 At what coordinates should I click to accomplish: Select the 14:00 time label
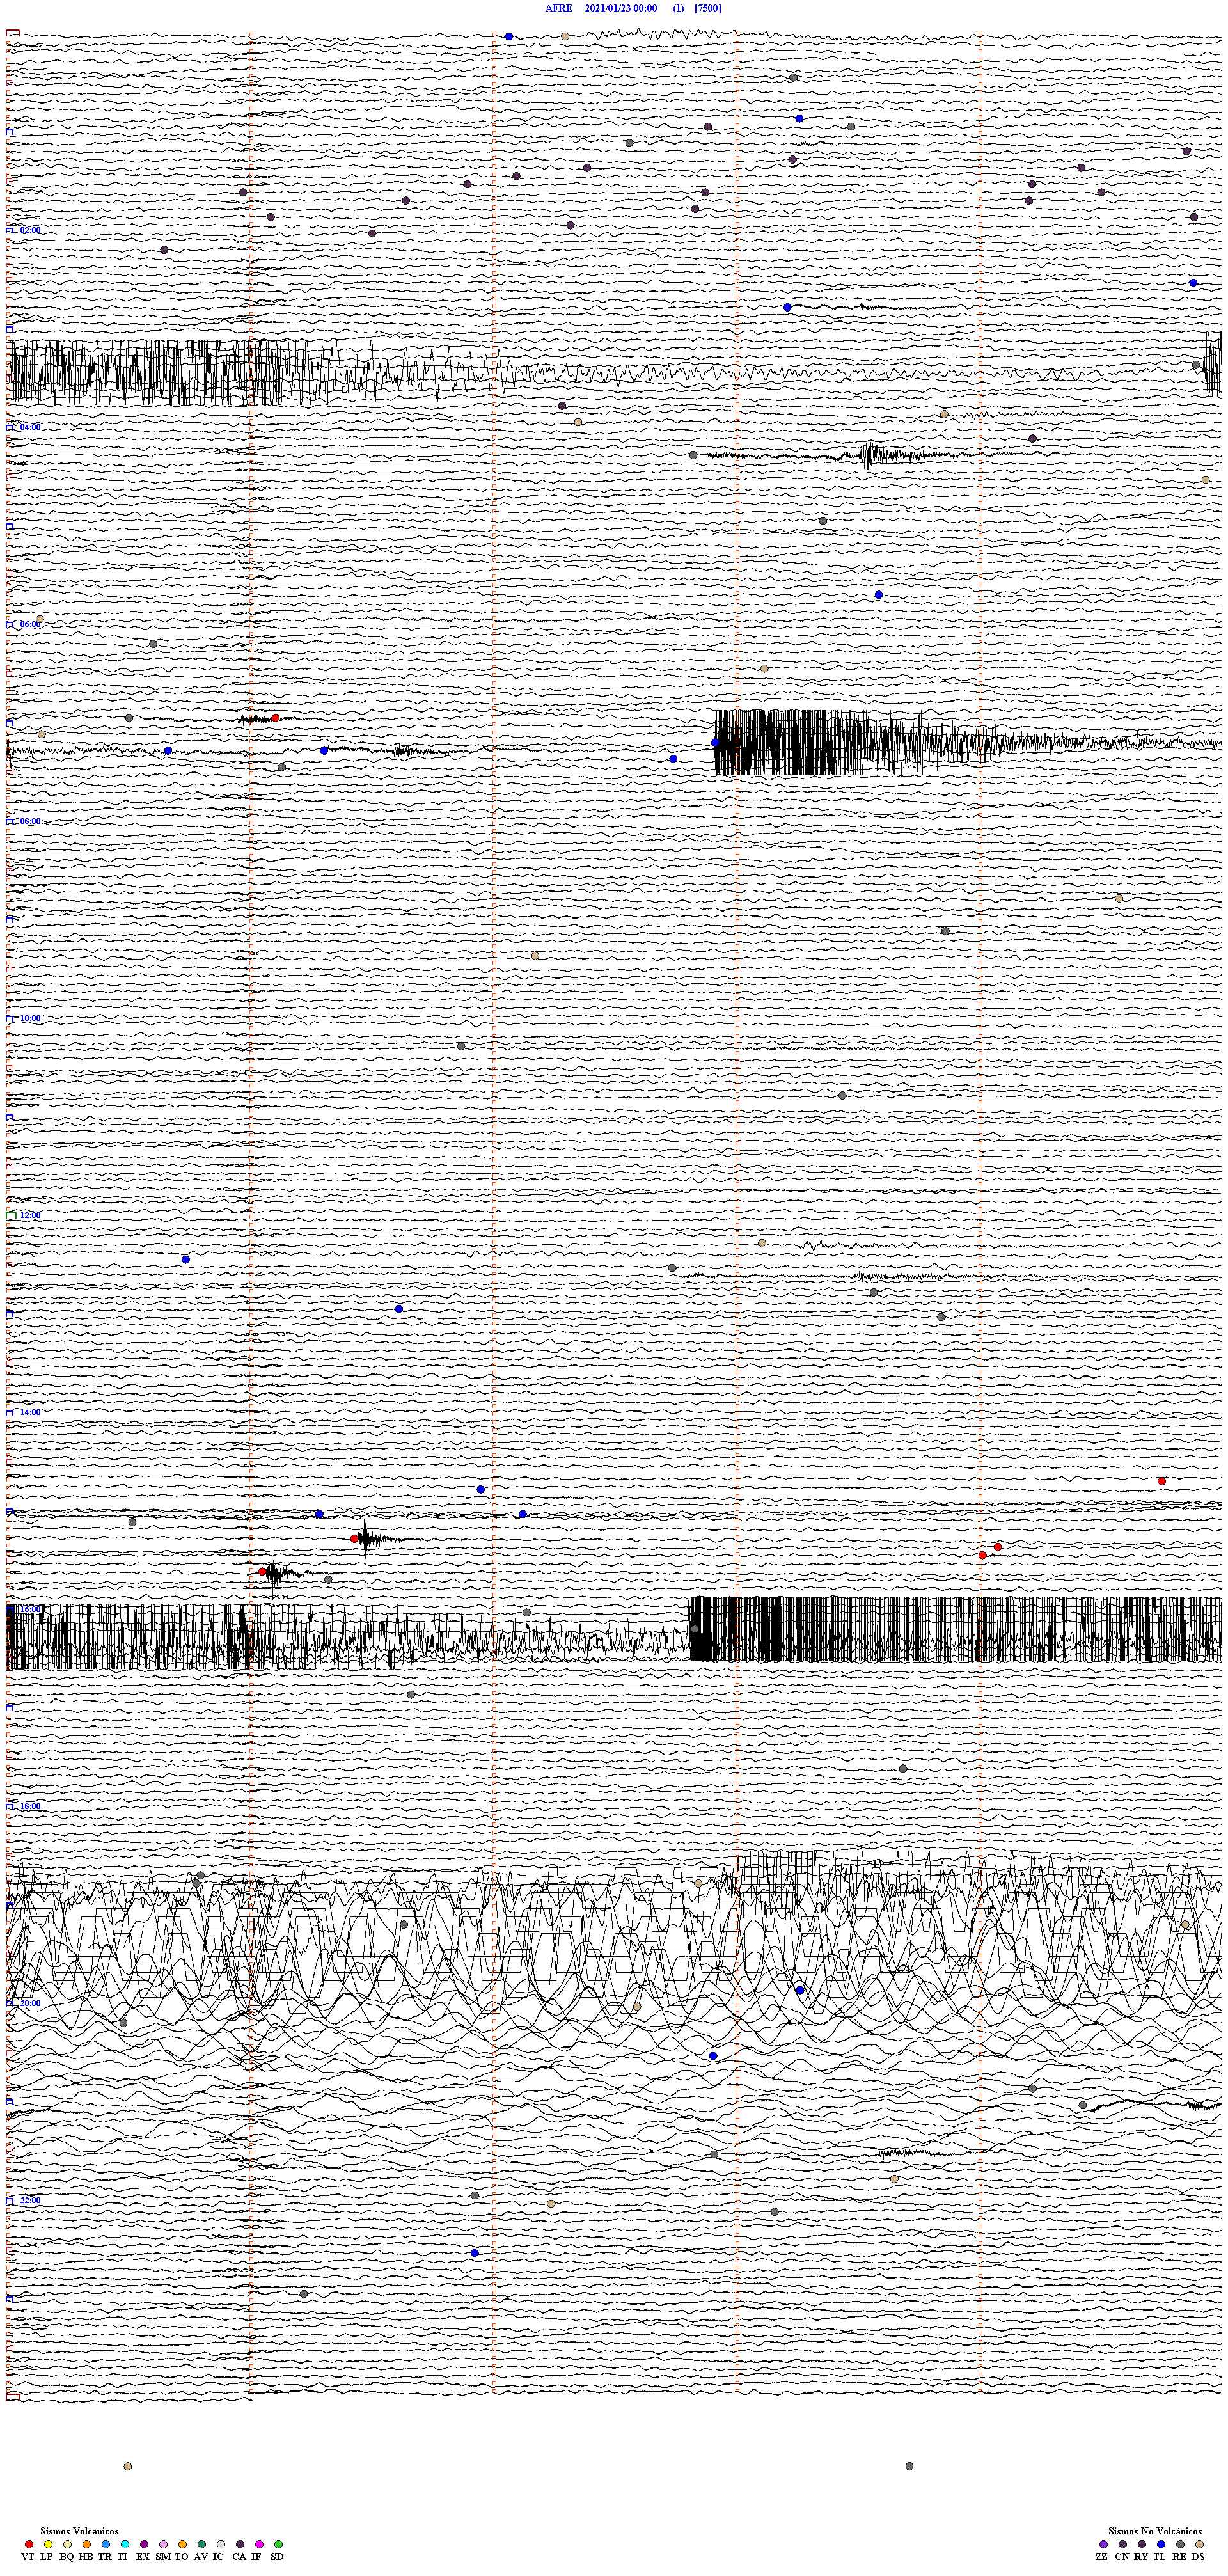point(30,1412)
